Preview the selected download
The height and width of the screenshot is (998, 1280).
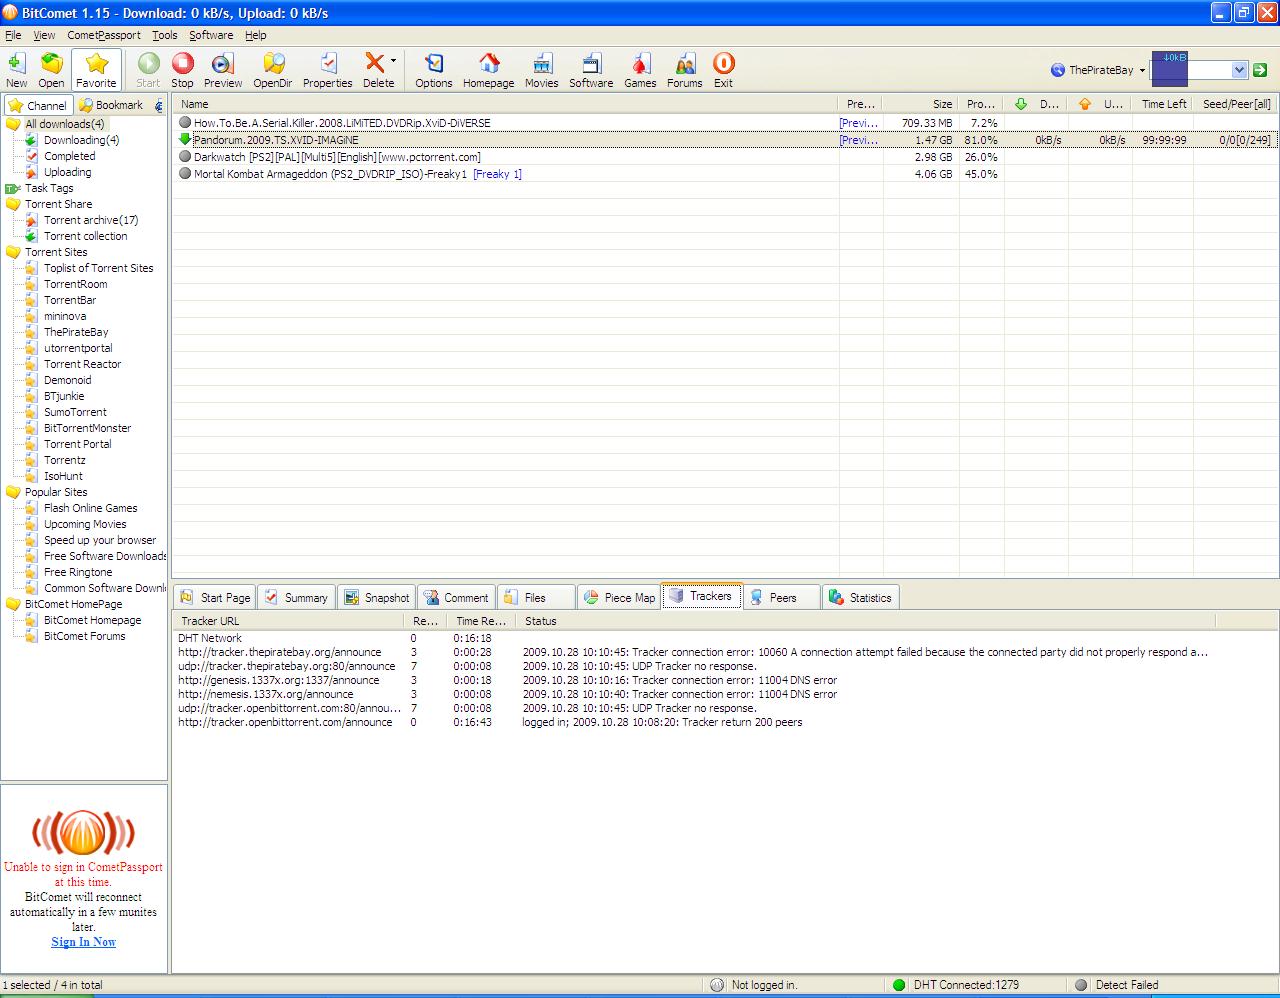tap(223, 70)
